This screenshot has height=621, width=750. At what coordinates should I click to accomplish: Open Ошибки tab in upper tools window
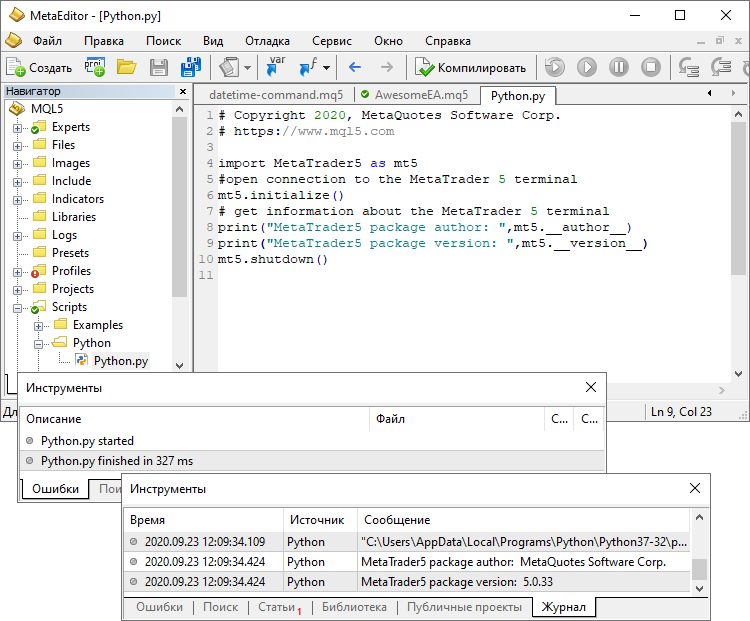[55, 488]
